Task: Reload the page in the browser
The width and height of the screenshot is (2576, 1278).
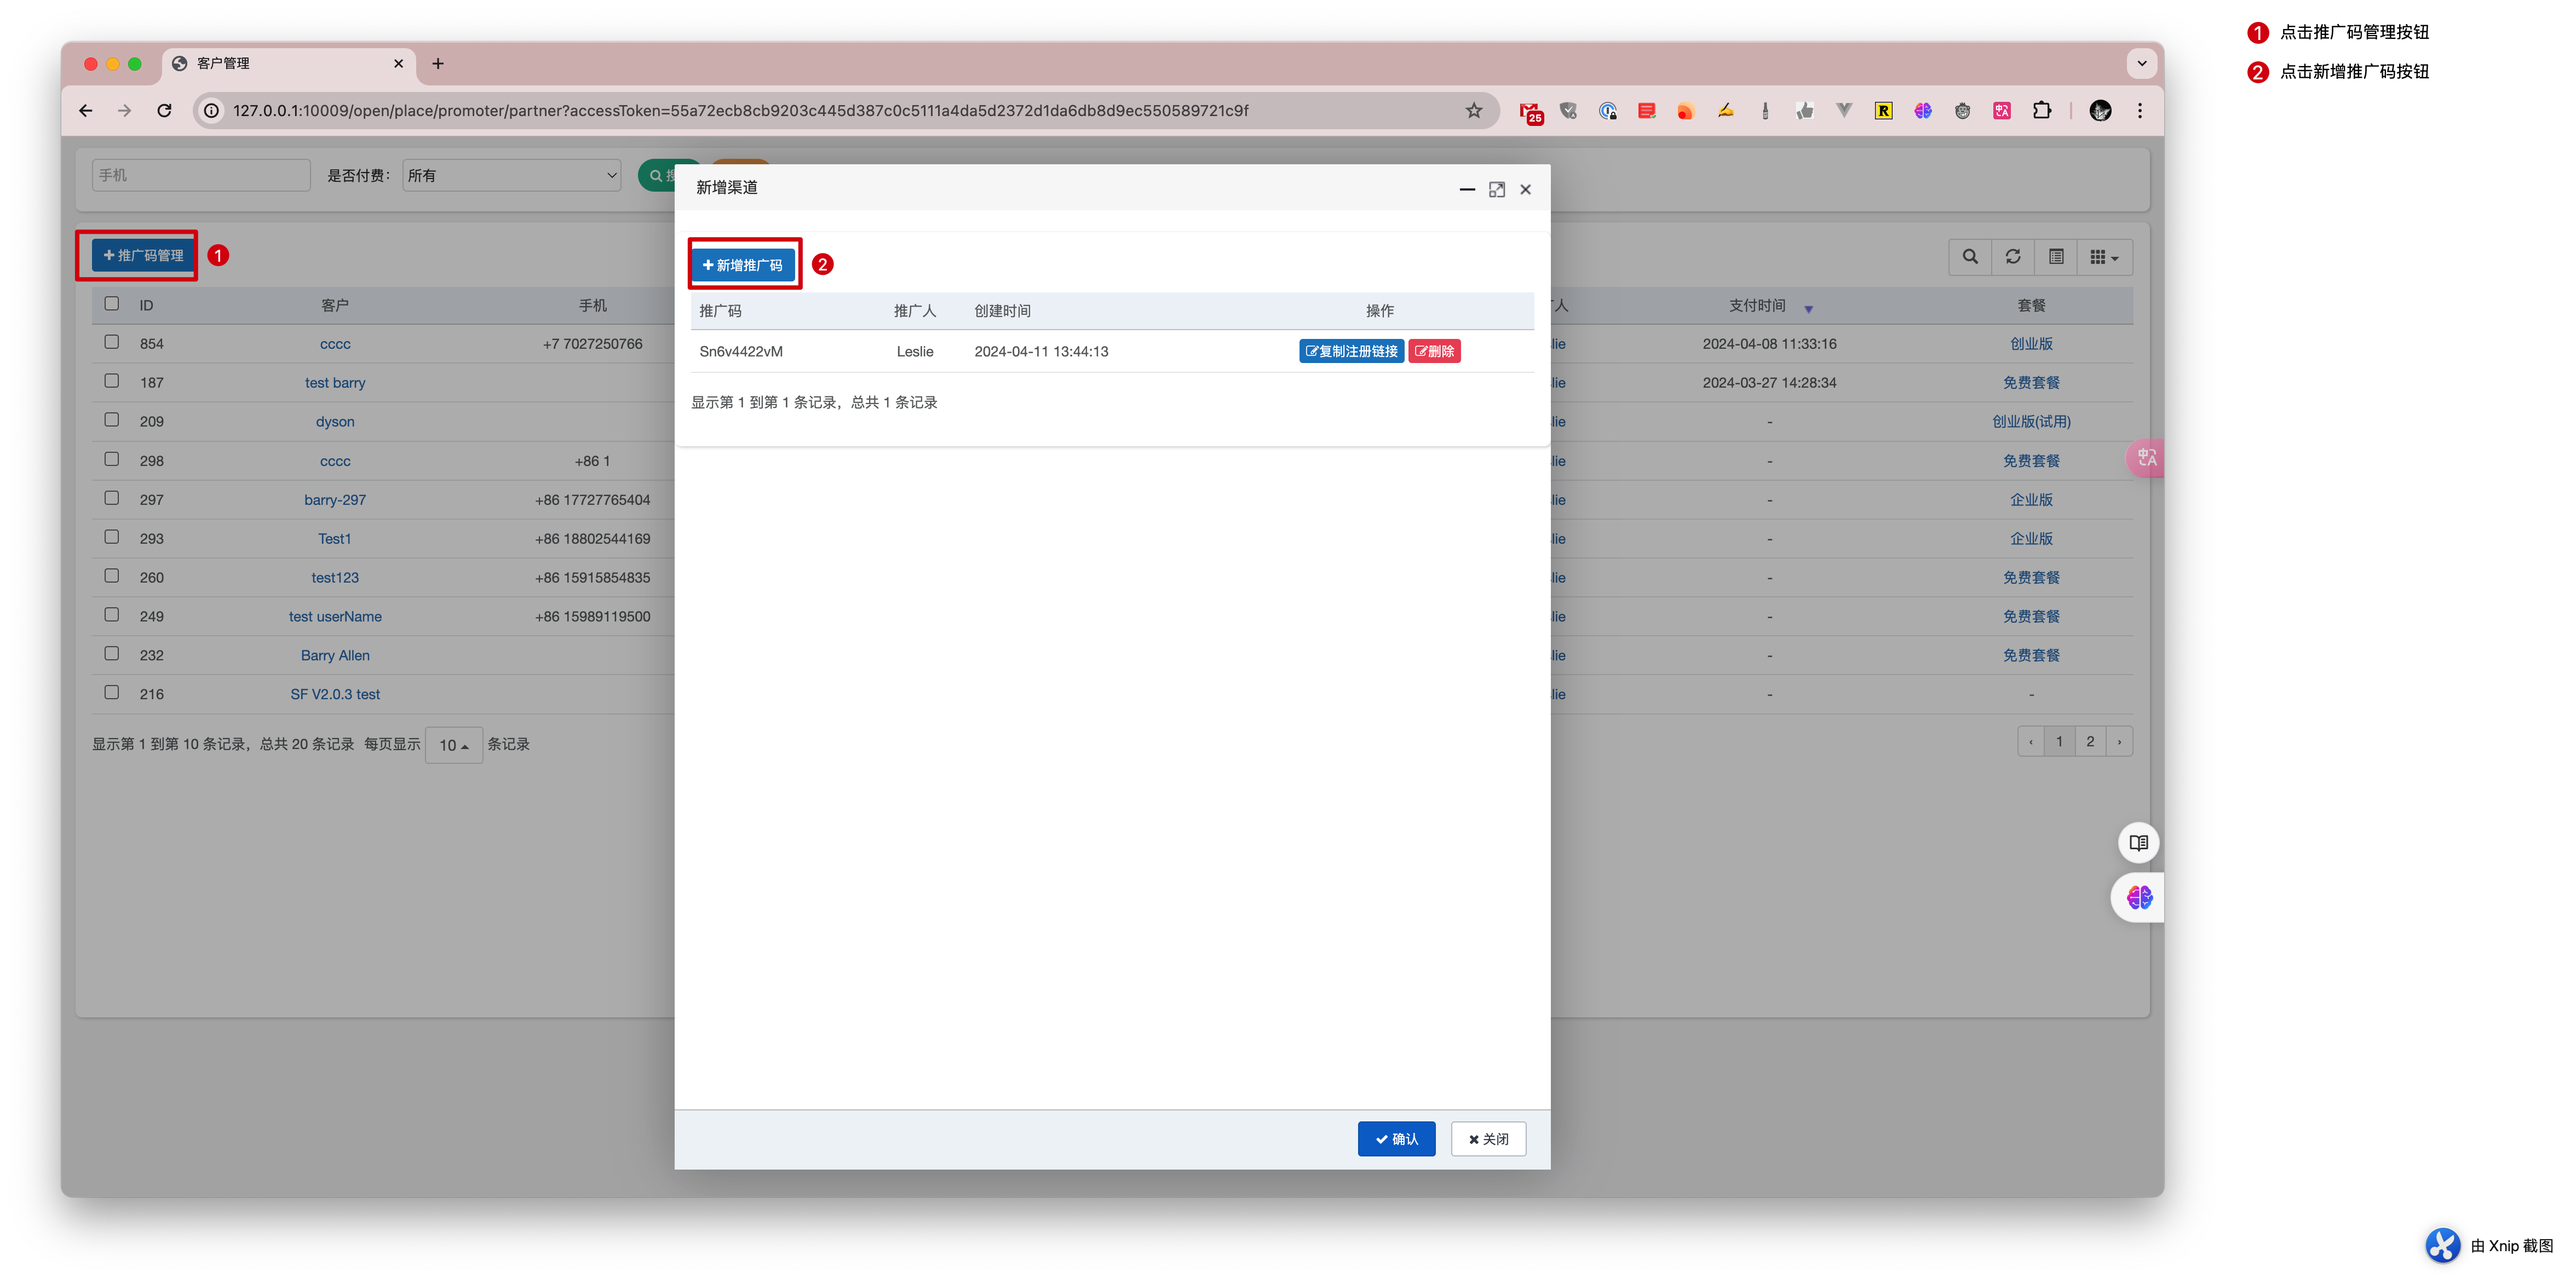Action: 165,111
